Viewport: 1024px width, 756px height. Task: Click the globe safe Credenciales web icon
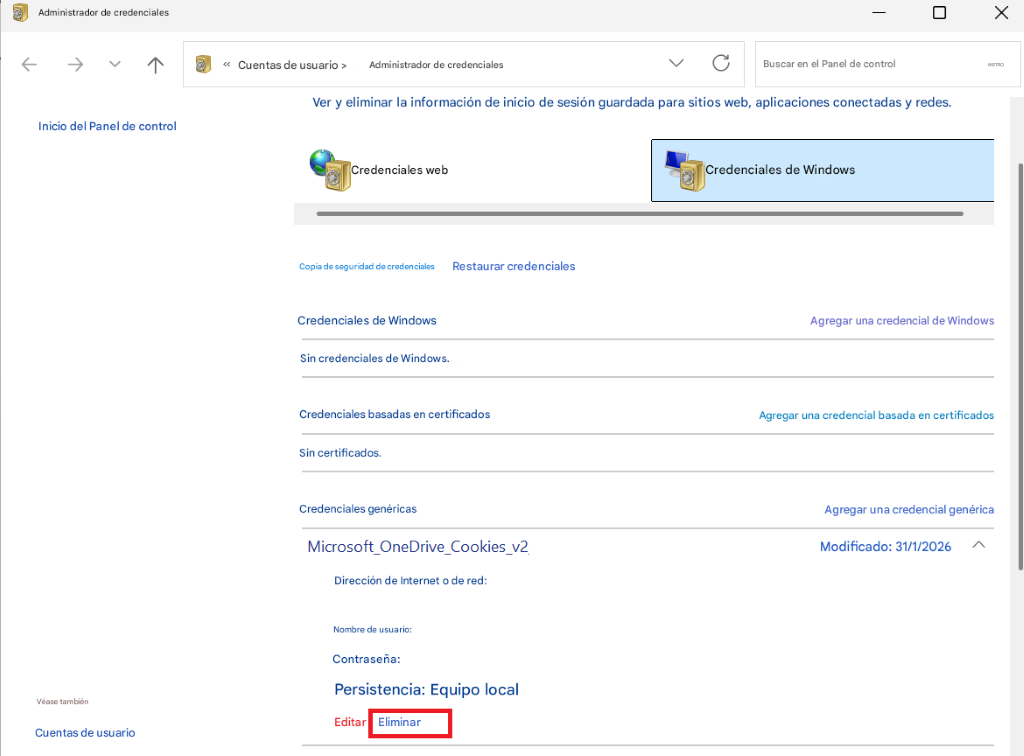click(330, 170)
